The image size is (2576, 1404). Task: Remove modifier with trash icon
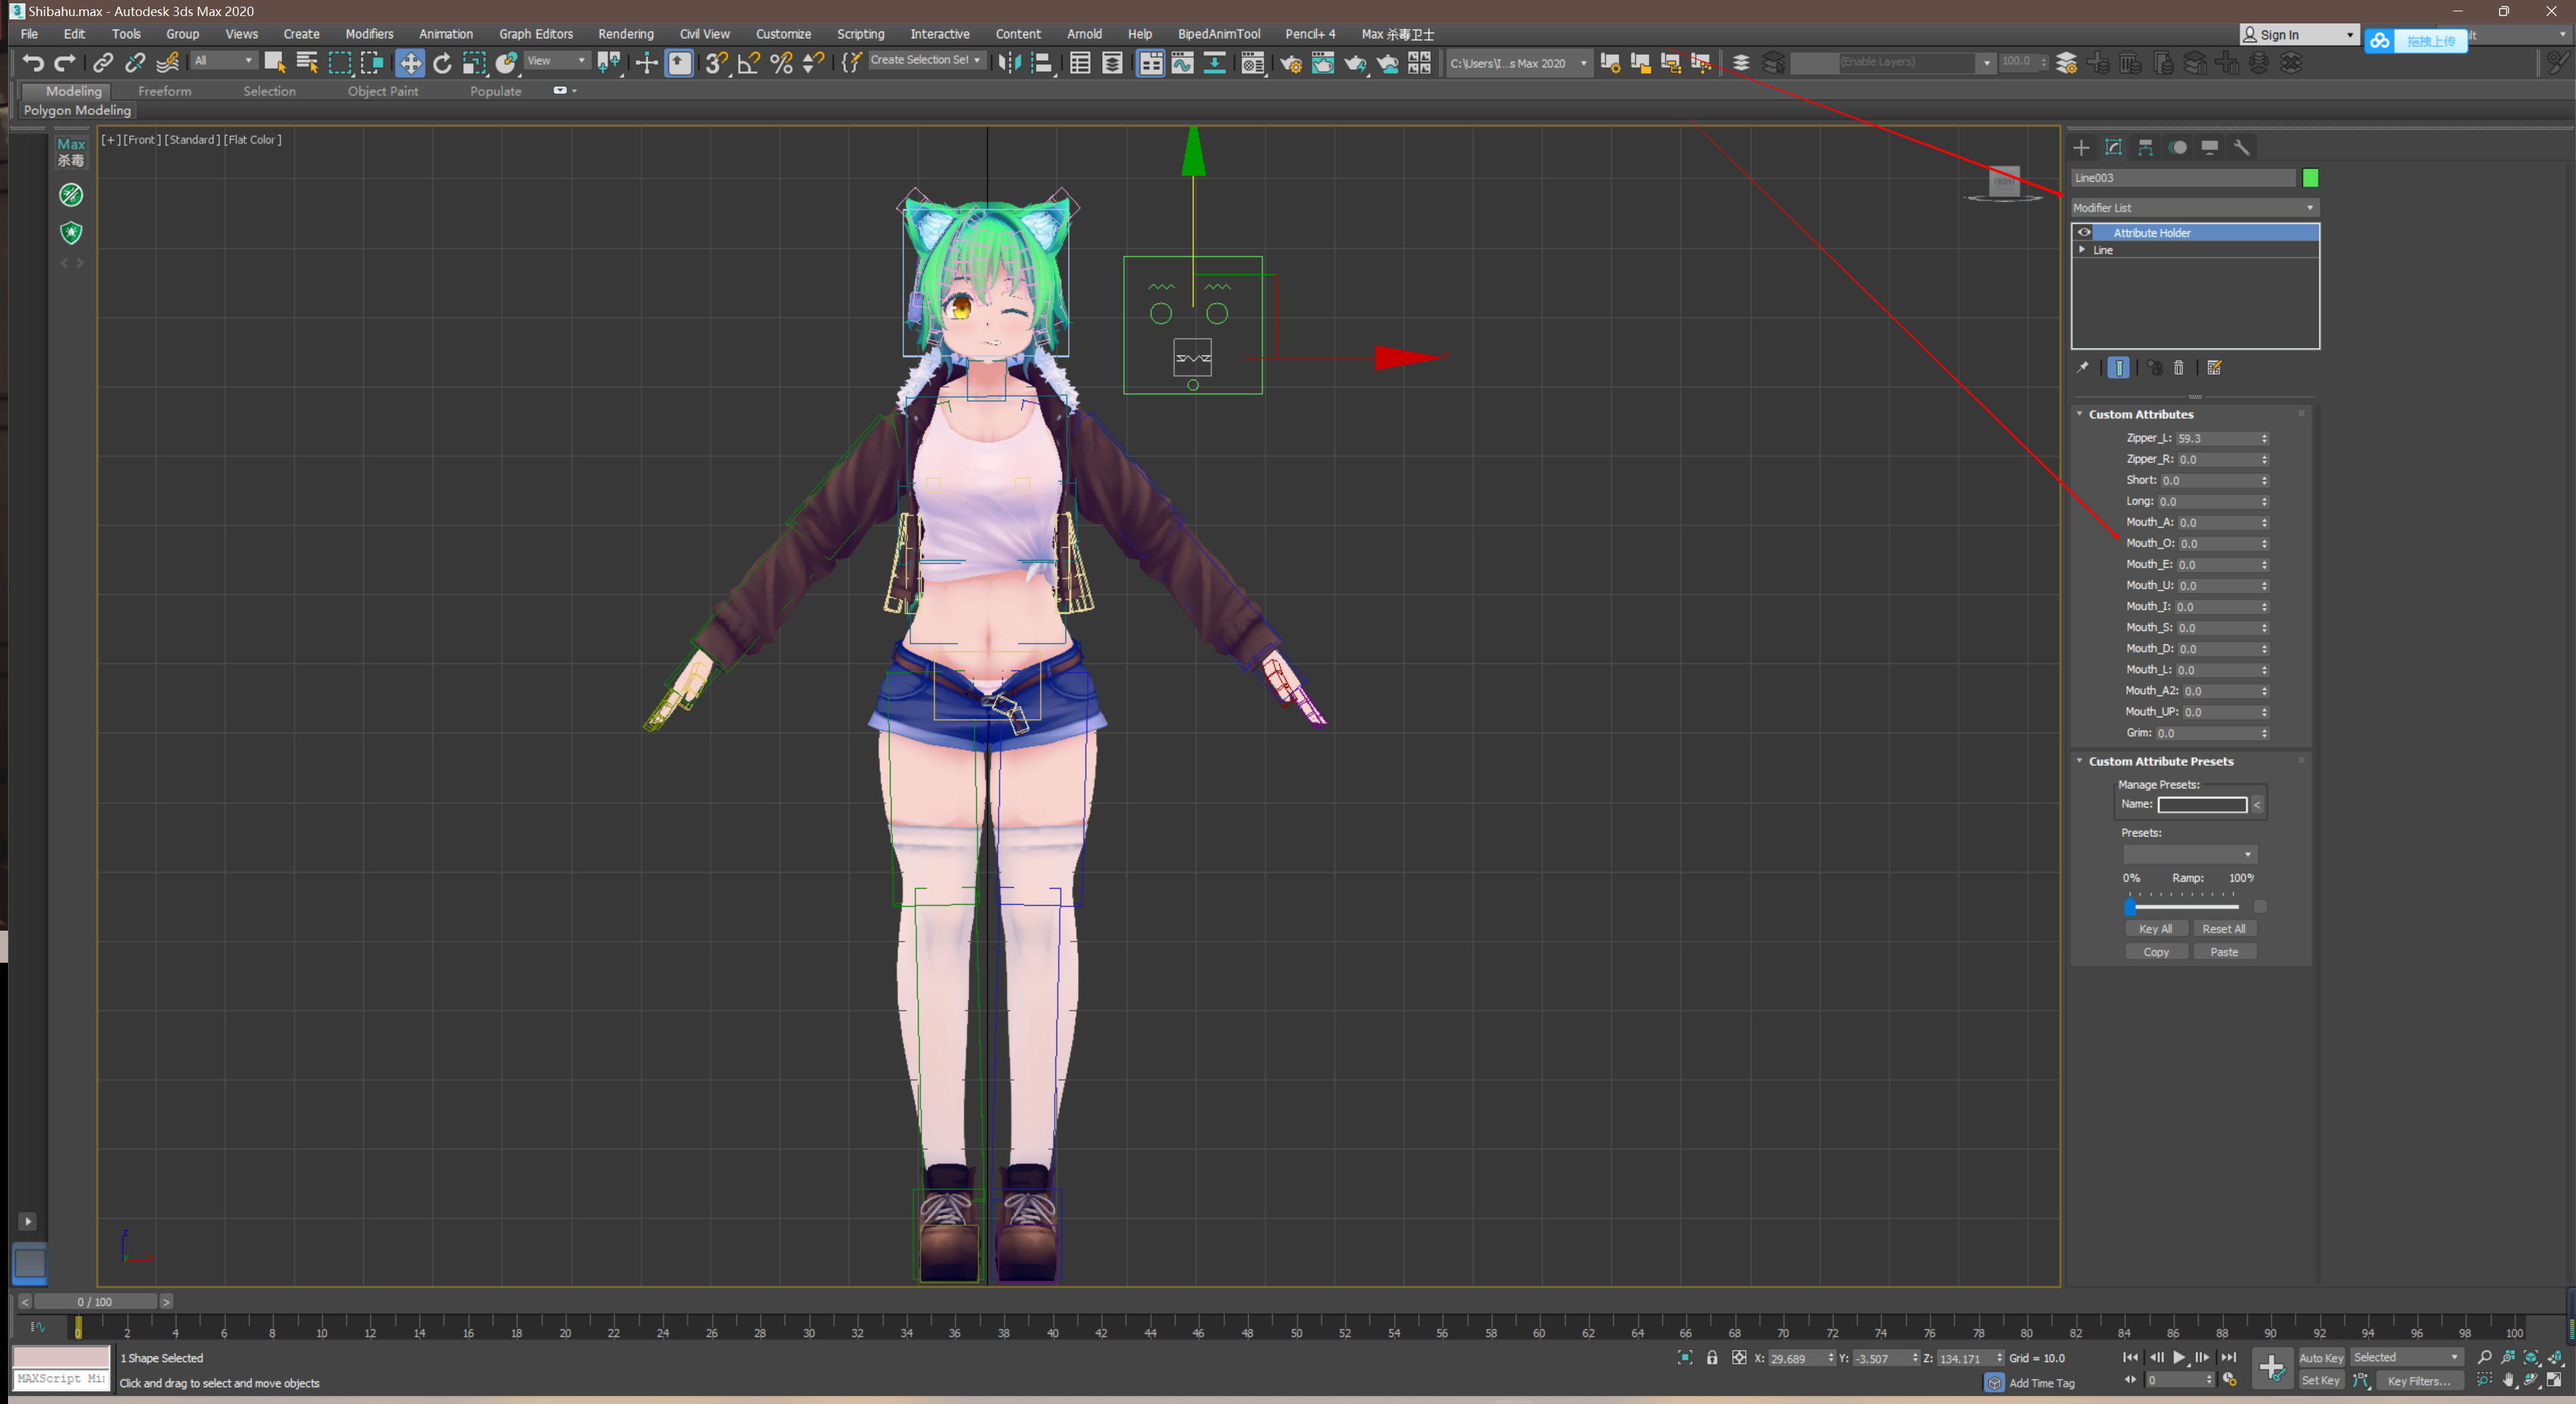(x=2178, y=367)
